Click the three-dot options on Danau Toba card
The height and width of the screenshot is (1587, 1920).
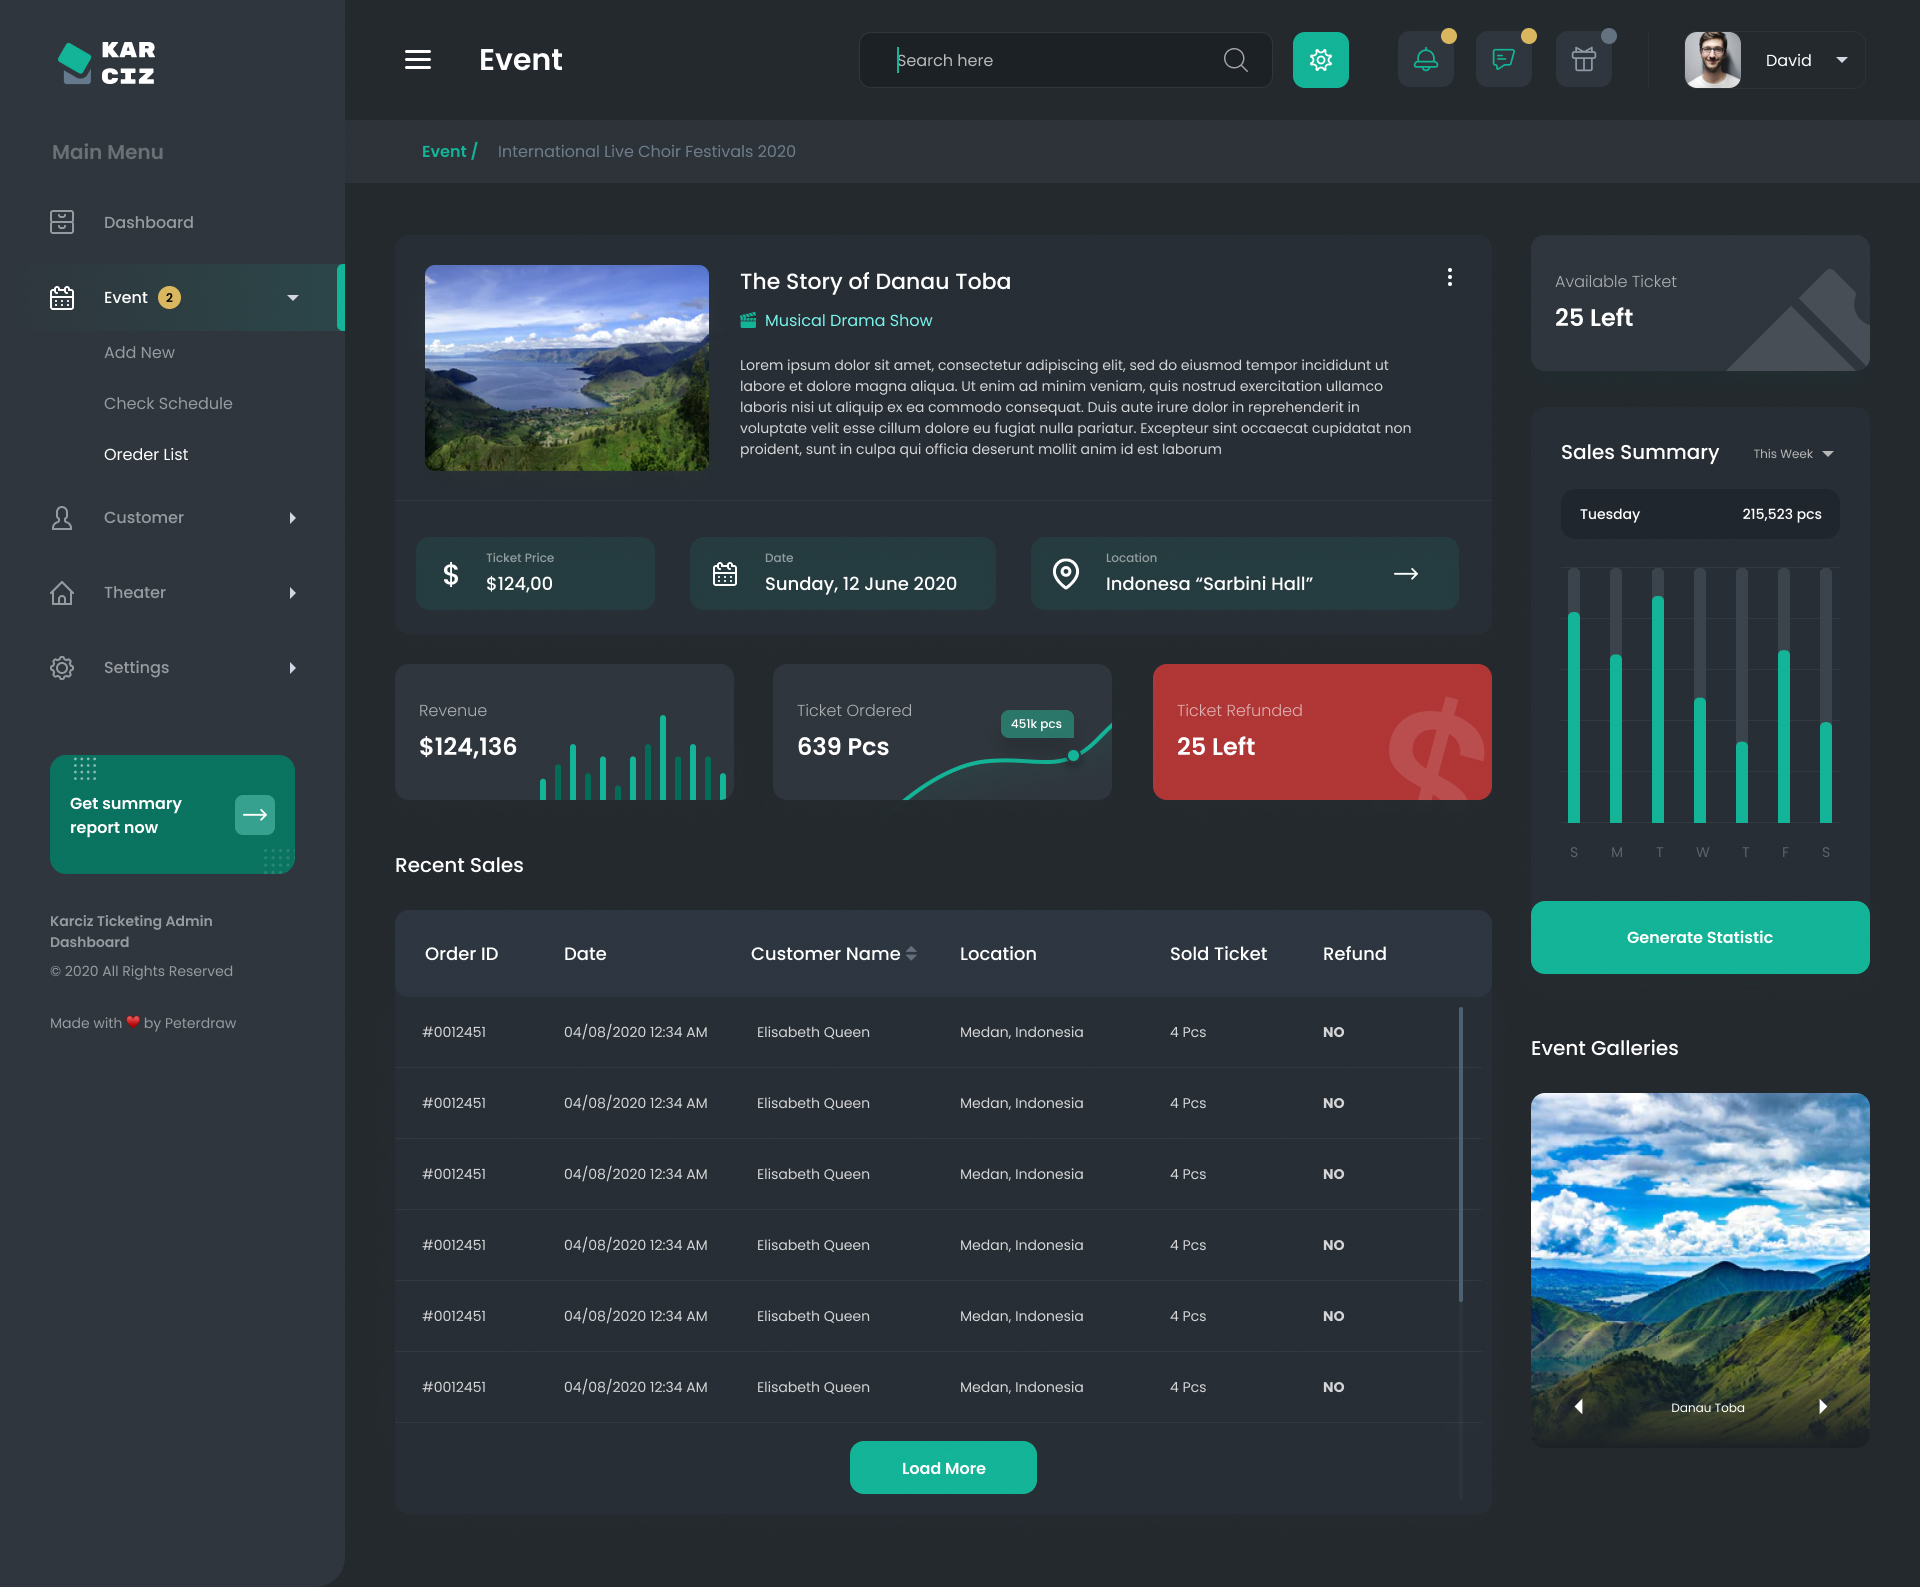point(1449,277)
